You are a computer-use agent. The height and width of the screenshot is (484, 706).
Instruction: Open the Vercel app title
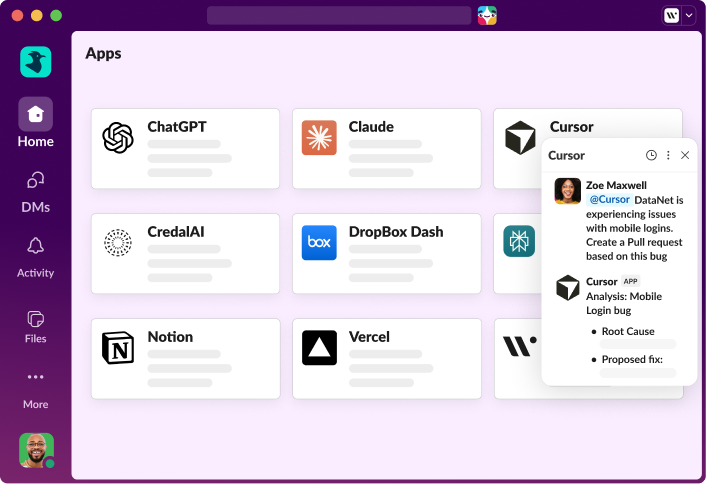[369, 337]
